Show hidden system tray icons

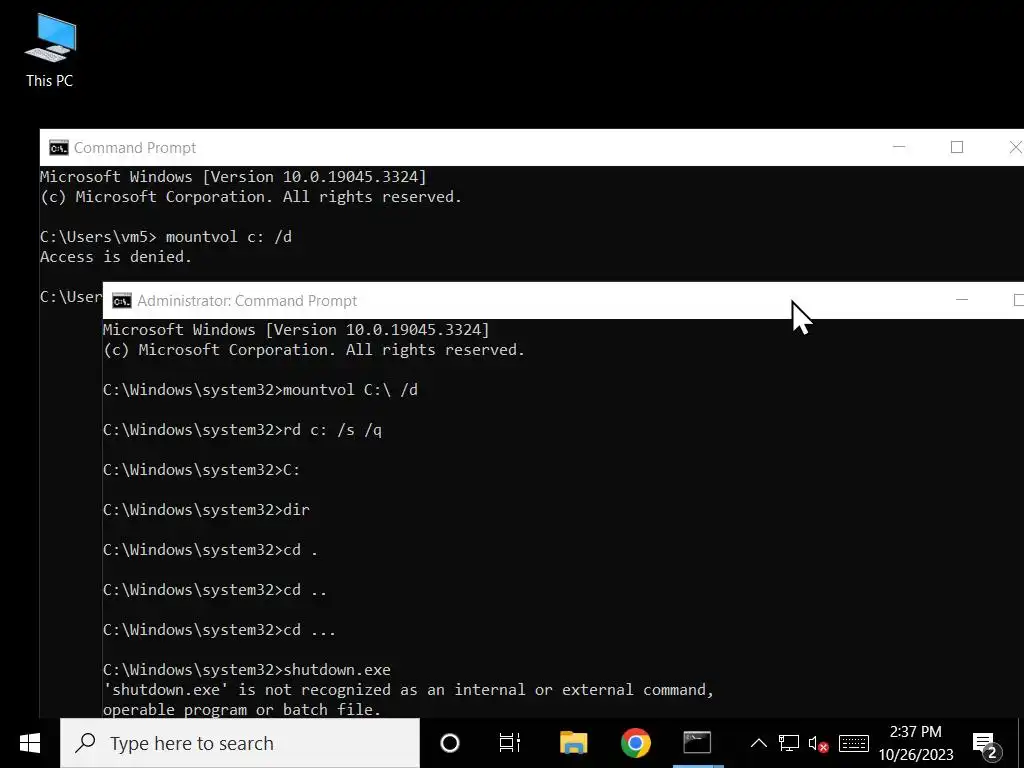(758, 743)
